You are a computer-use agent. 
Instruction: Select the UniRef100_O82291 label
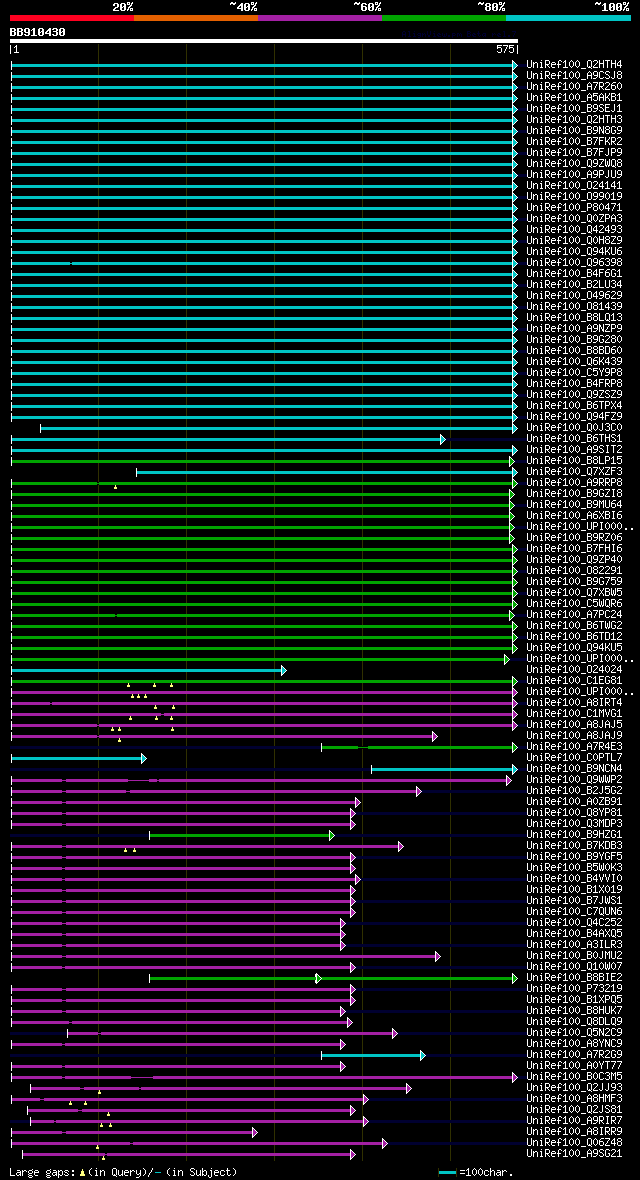pyautogui.click(x=574, y=570)
